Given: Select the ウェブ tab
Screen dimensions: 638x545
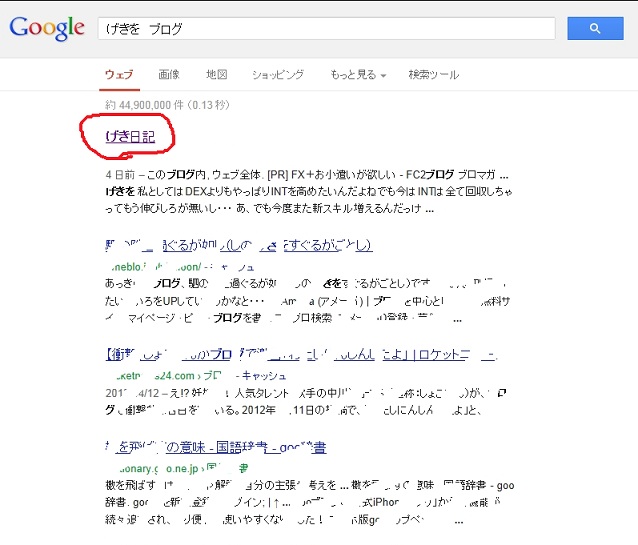Looking at the screenshot, I should point(119,74).
